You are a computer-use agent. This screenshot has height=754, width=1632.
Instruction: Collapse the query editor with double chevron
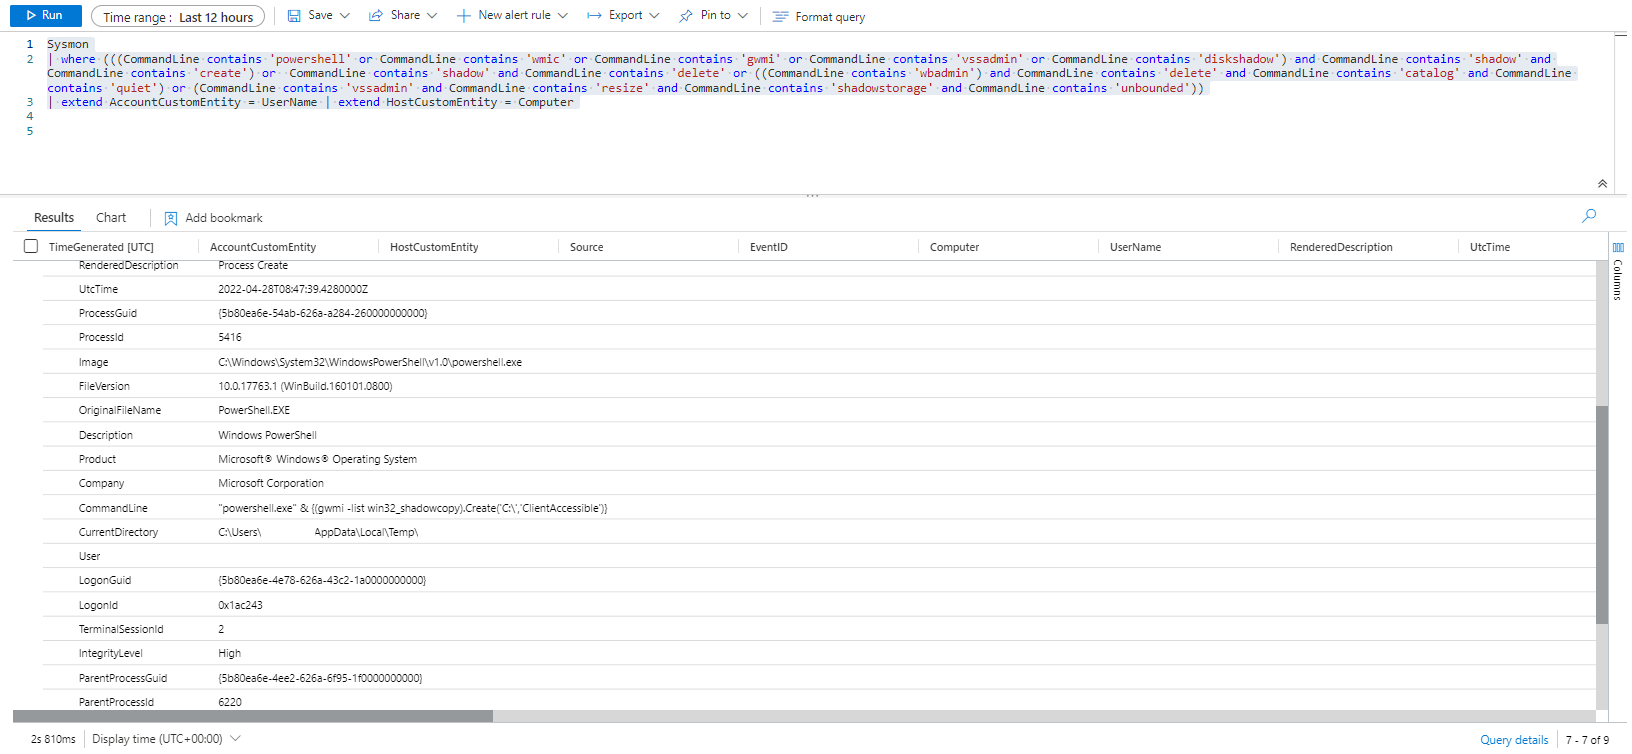[x=1602, y=184]
